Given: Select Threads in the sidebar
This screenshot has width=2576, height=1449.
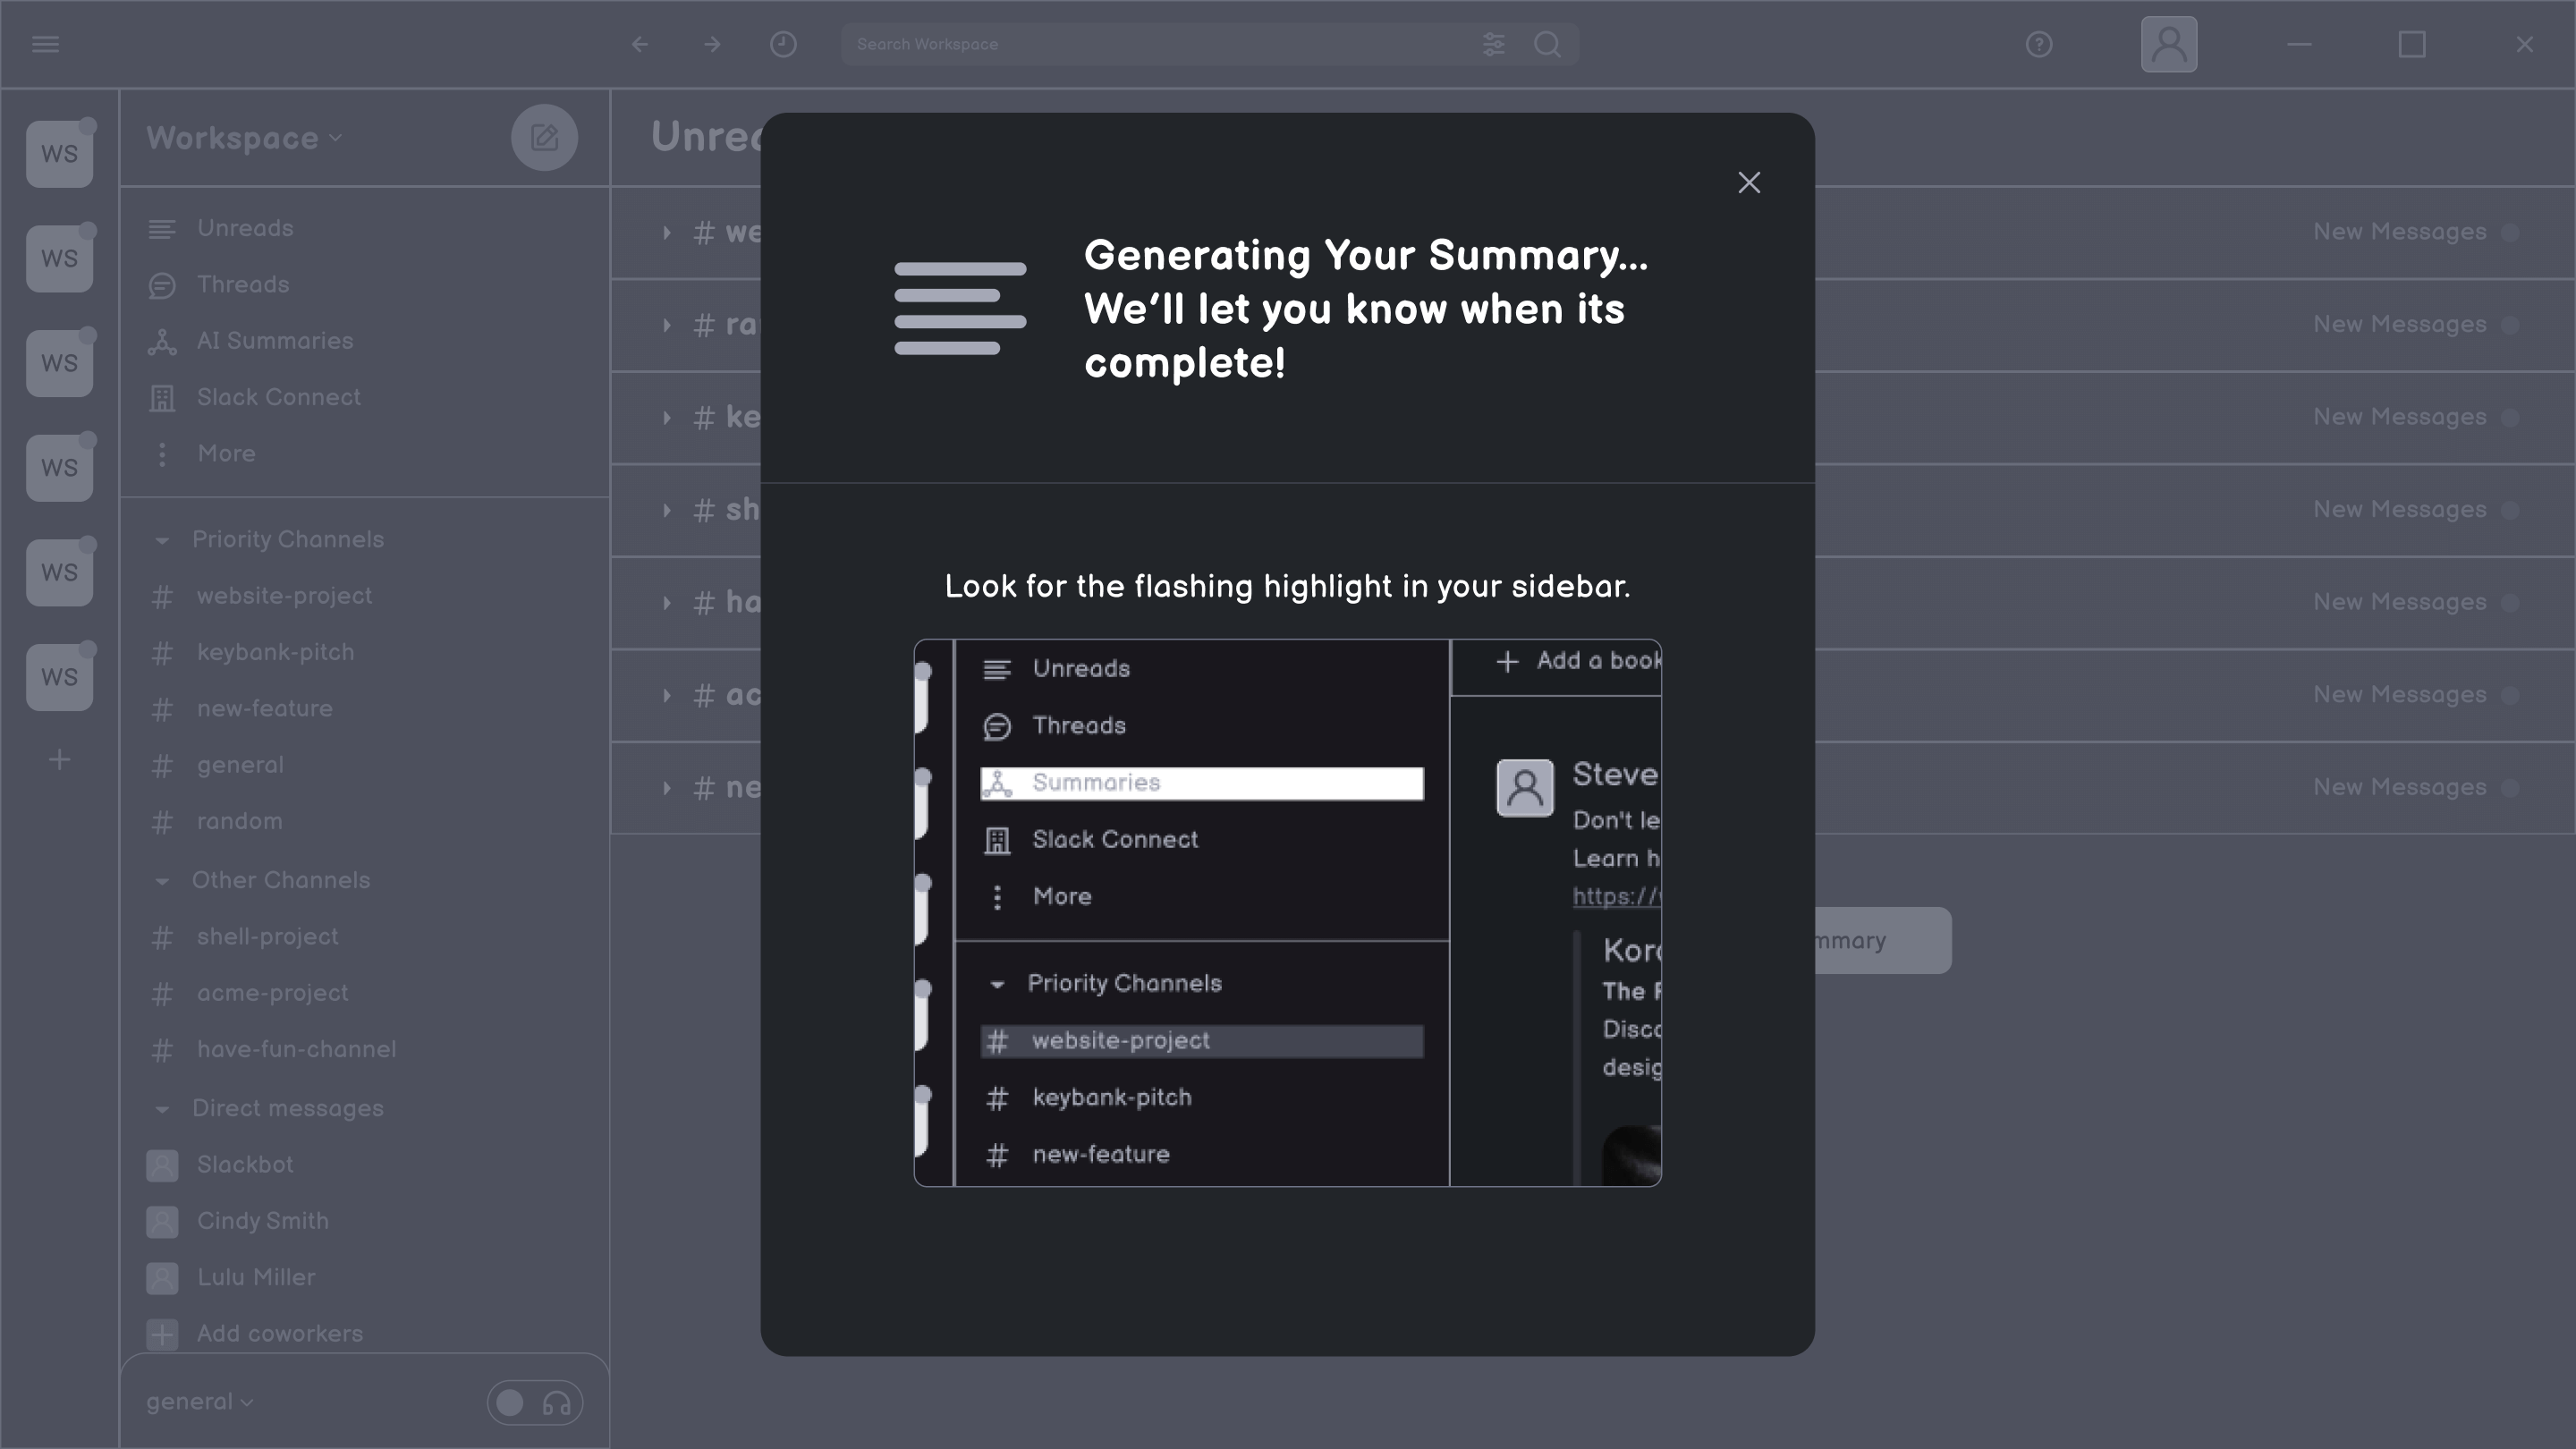Looking at the screenshot, I should [x=243, y=285].
